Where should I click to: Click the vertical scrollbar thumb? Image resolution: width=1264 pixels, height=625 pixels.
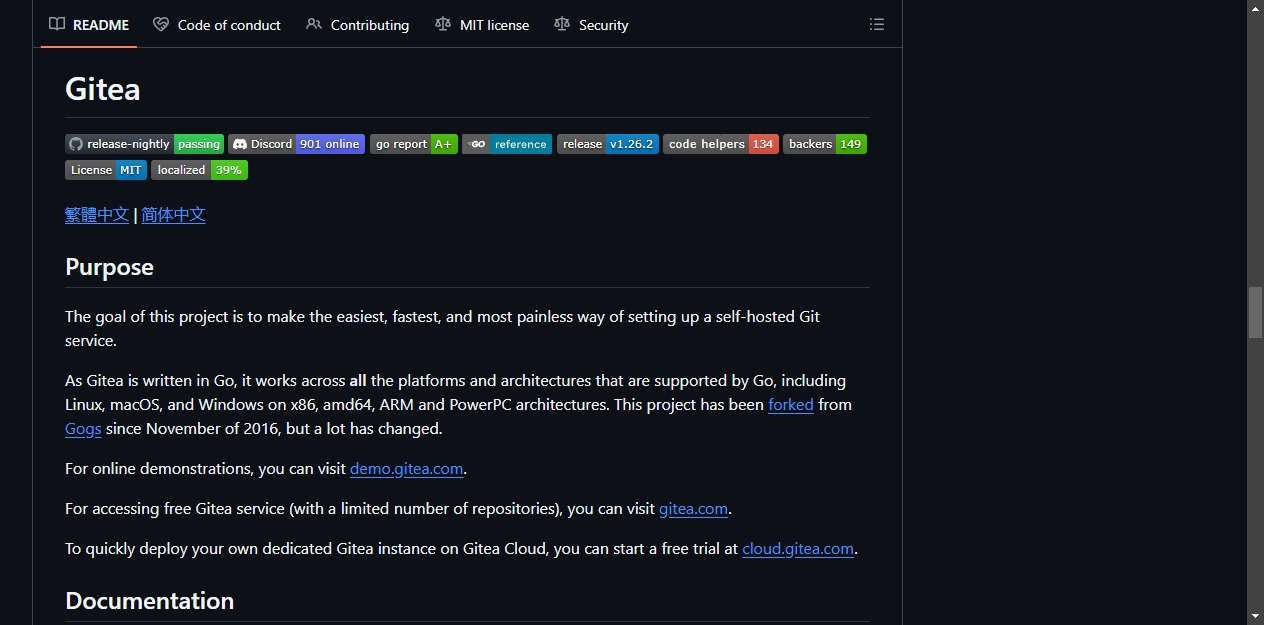1255,313
